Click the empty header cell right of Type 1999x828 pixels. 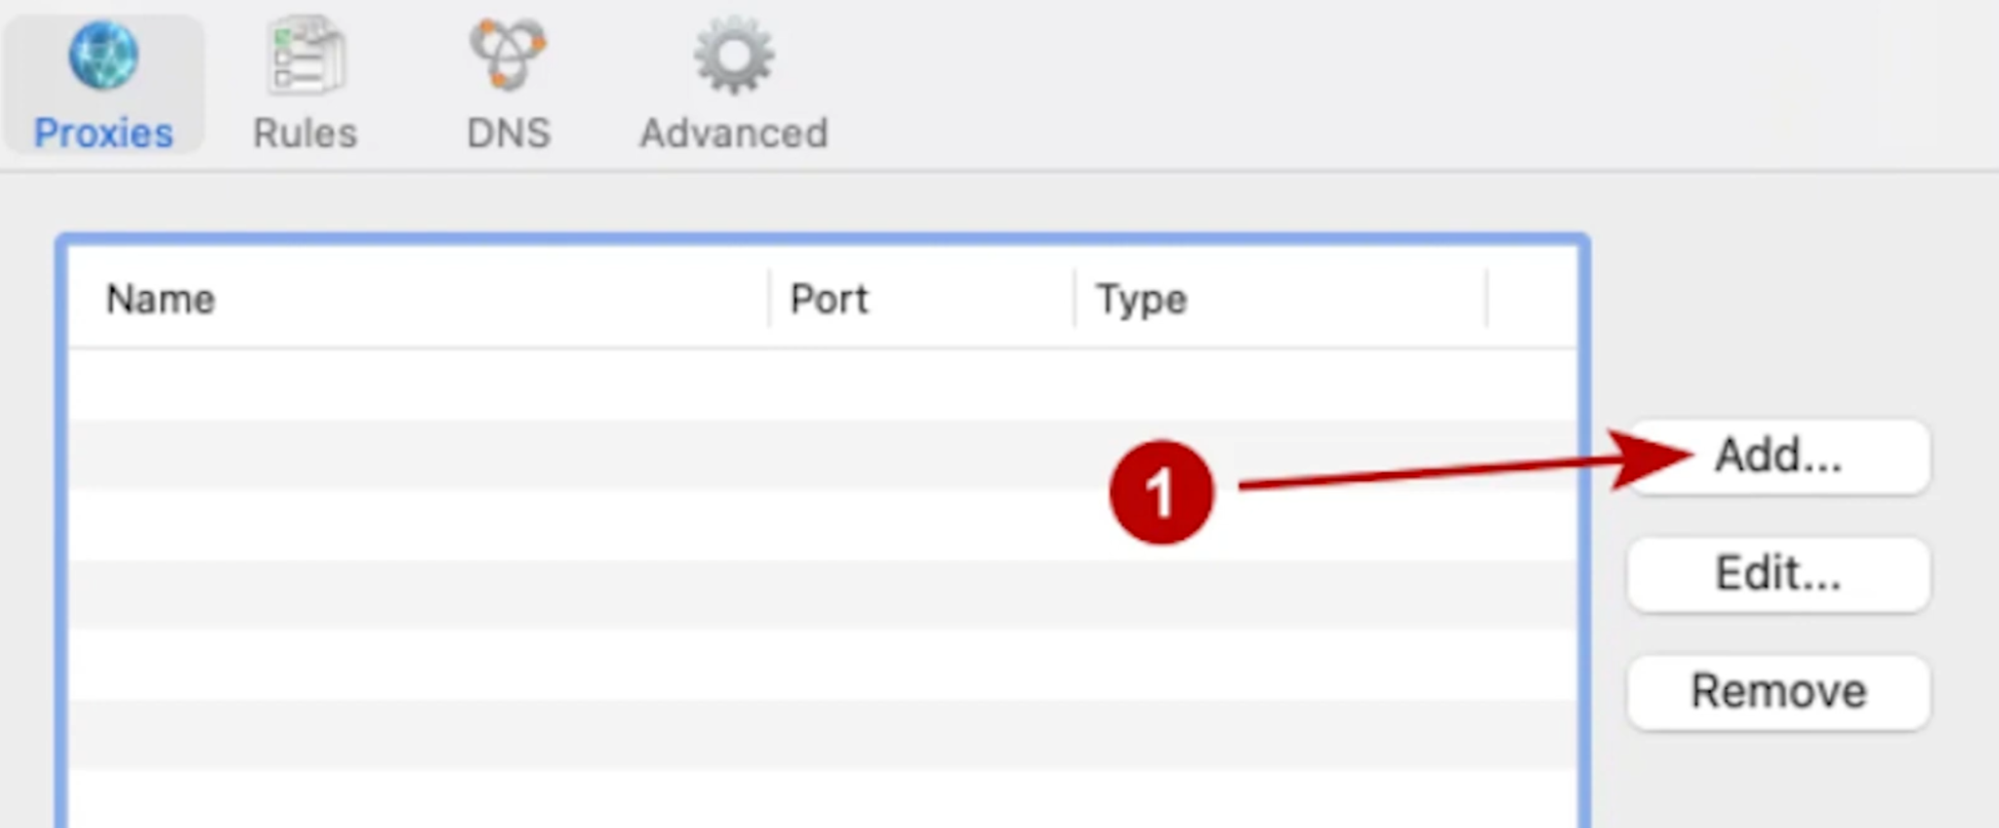click(1531, 299)
